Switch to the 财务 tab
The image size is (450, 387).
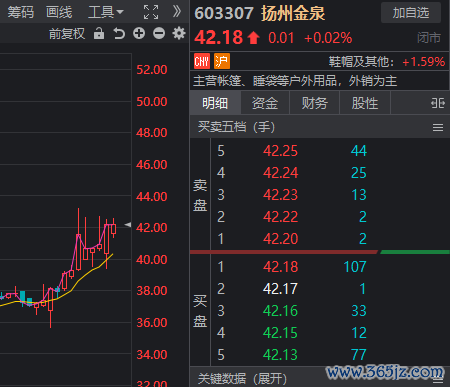click(x=314, y=103)
